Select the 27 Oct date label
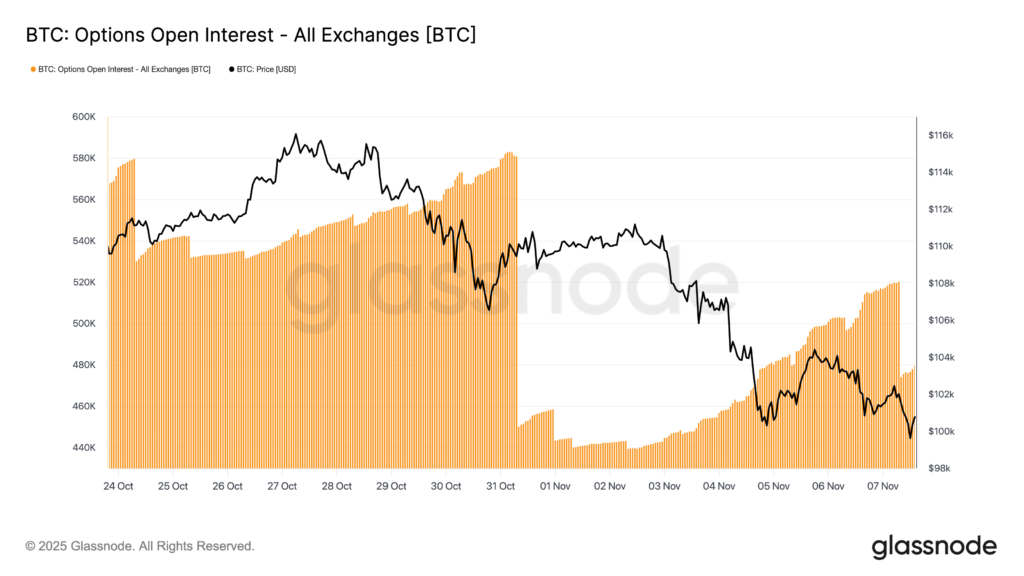This screenshot has width=1024, height=576. click(282, 486)
